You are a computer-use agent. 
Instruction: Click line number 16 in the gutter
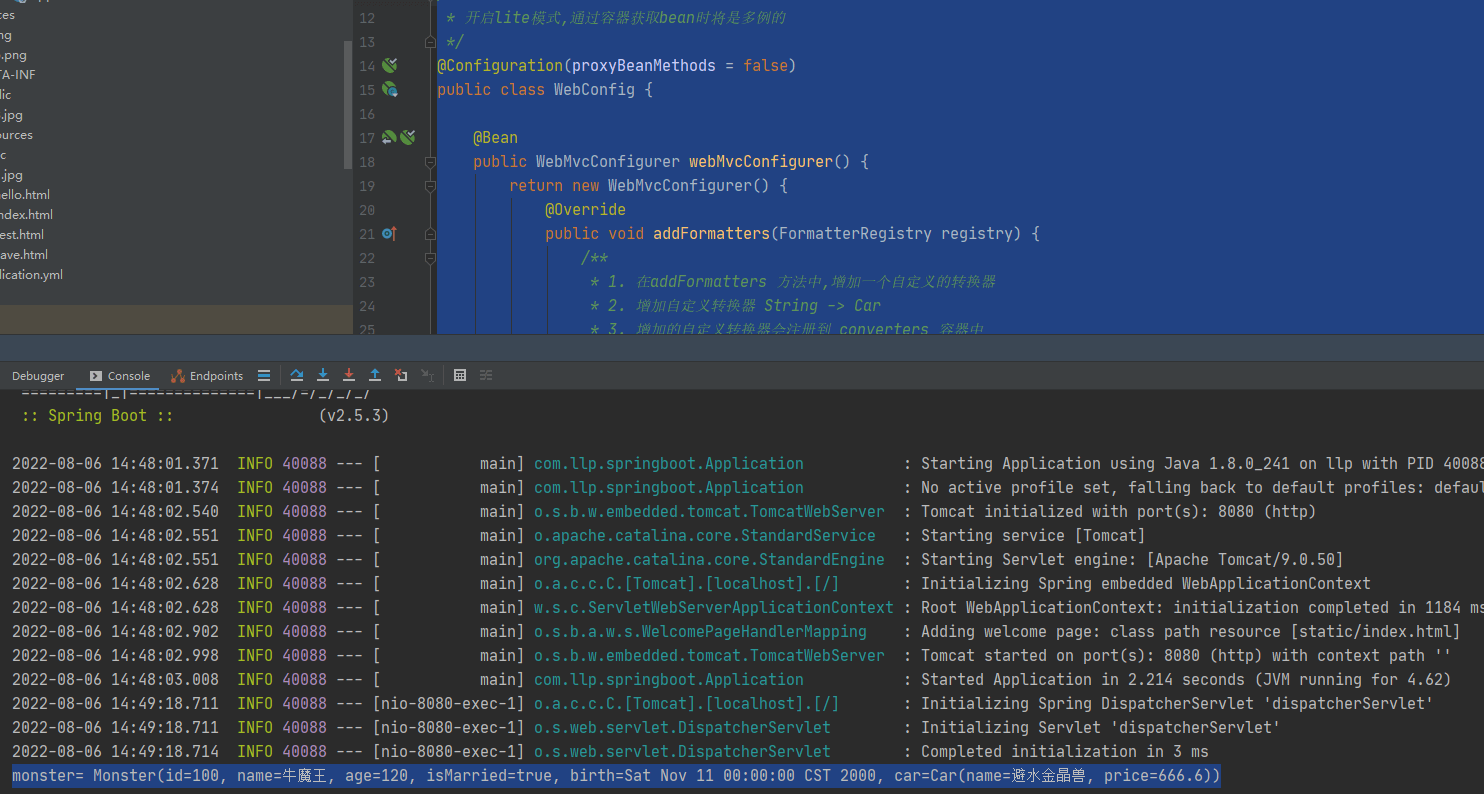click(366, 114)
